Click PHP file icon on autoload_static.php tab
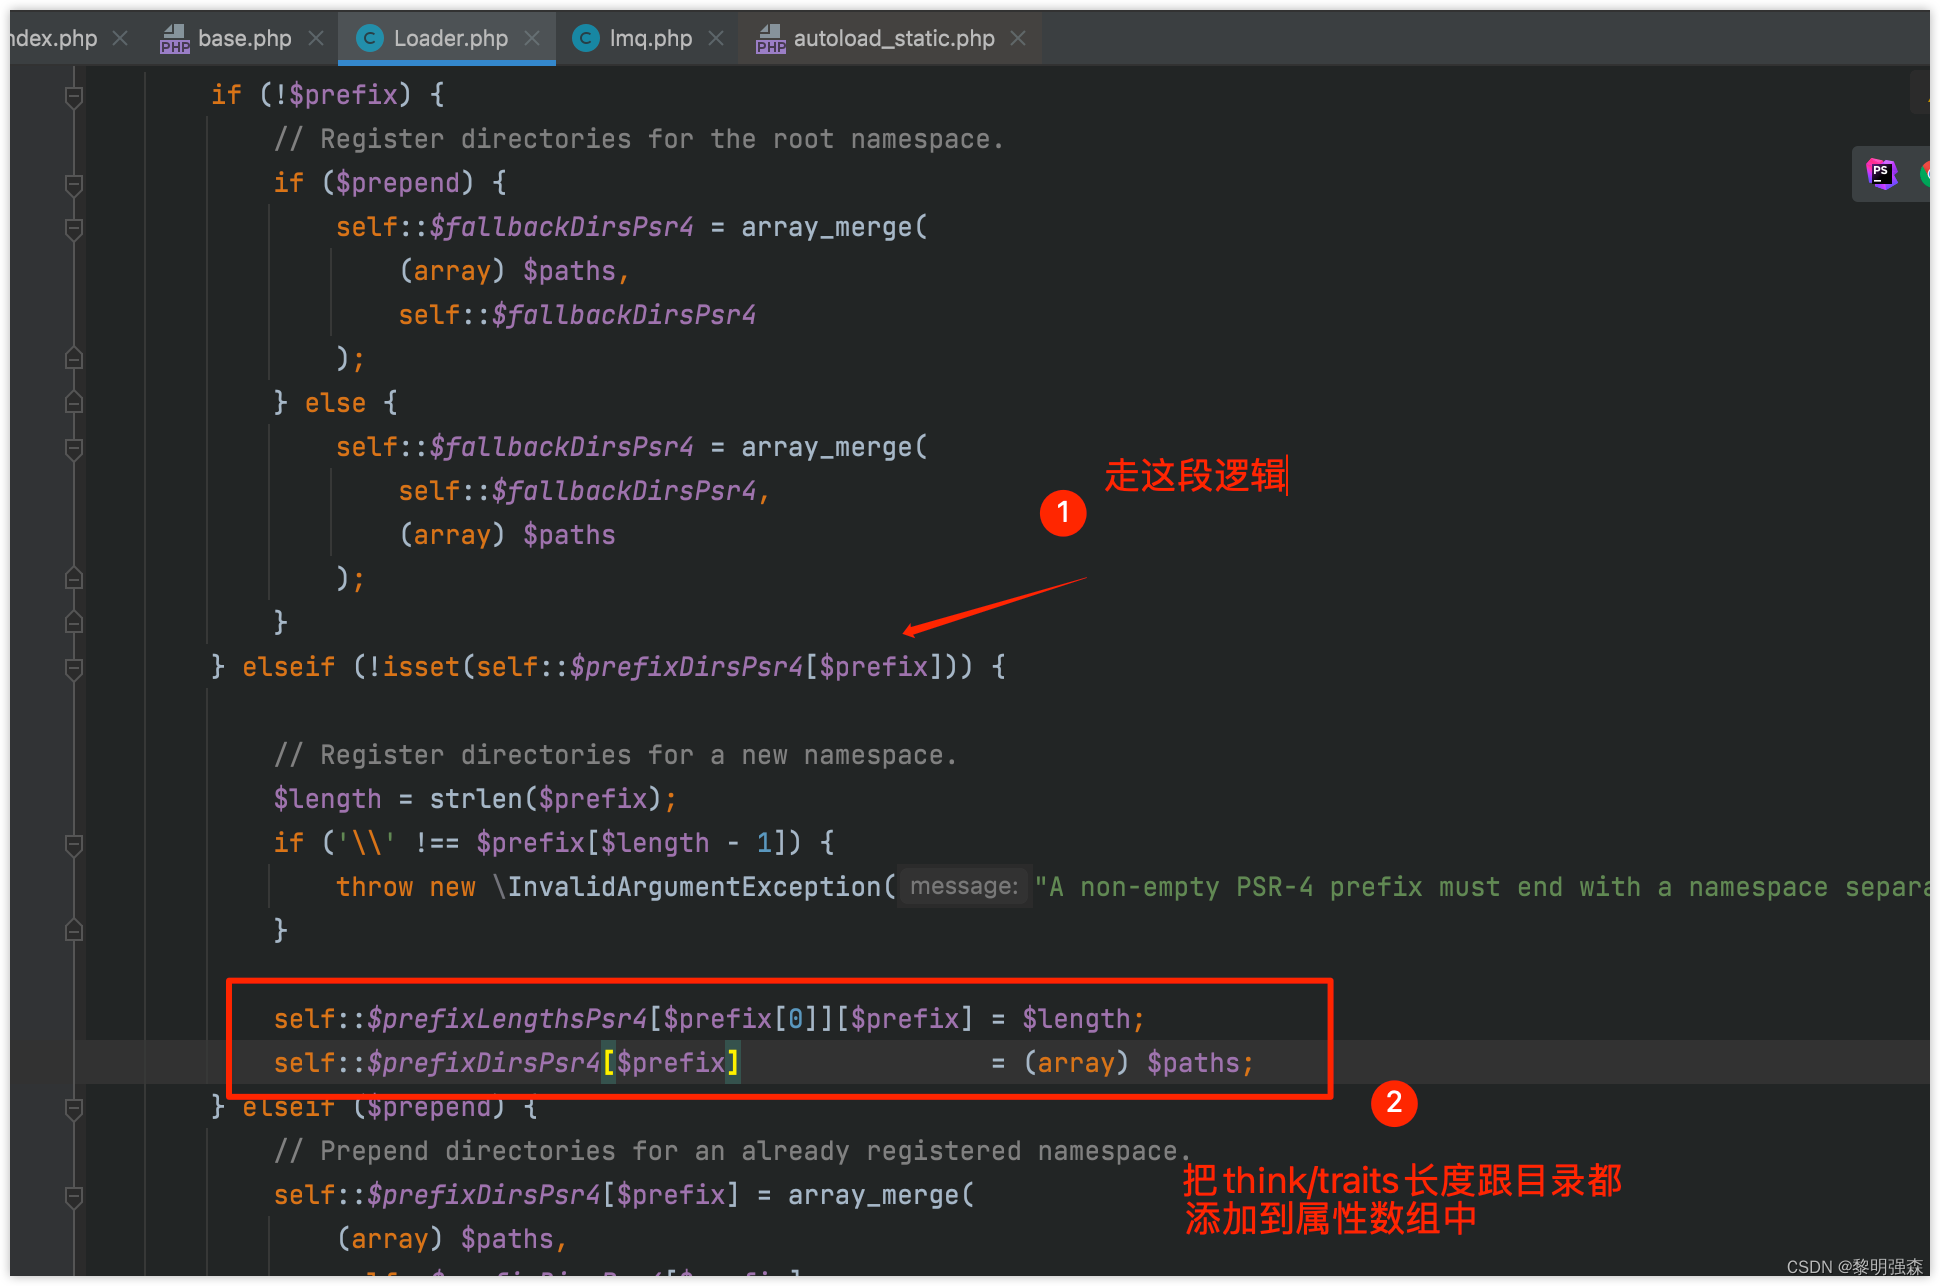1940x1286 pixels. tap(770, 38)
